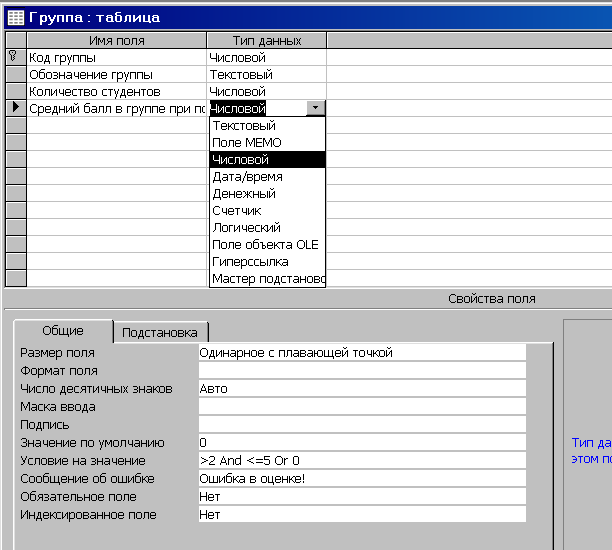The image size is (612, 550).
Task: Click the Имя поля column header
Action: (116, 41)
